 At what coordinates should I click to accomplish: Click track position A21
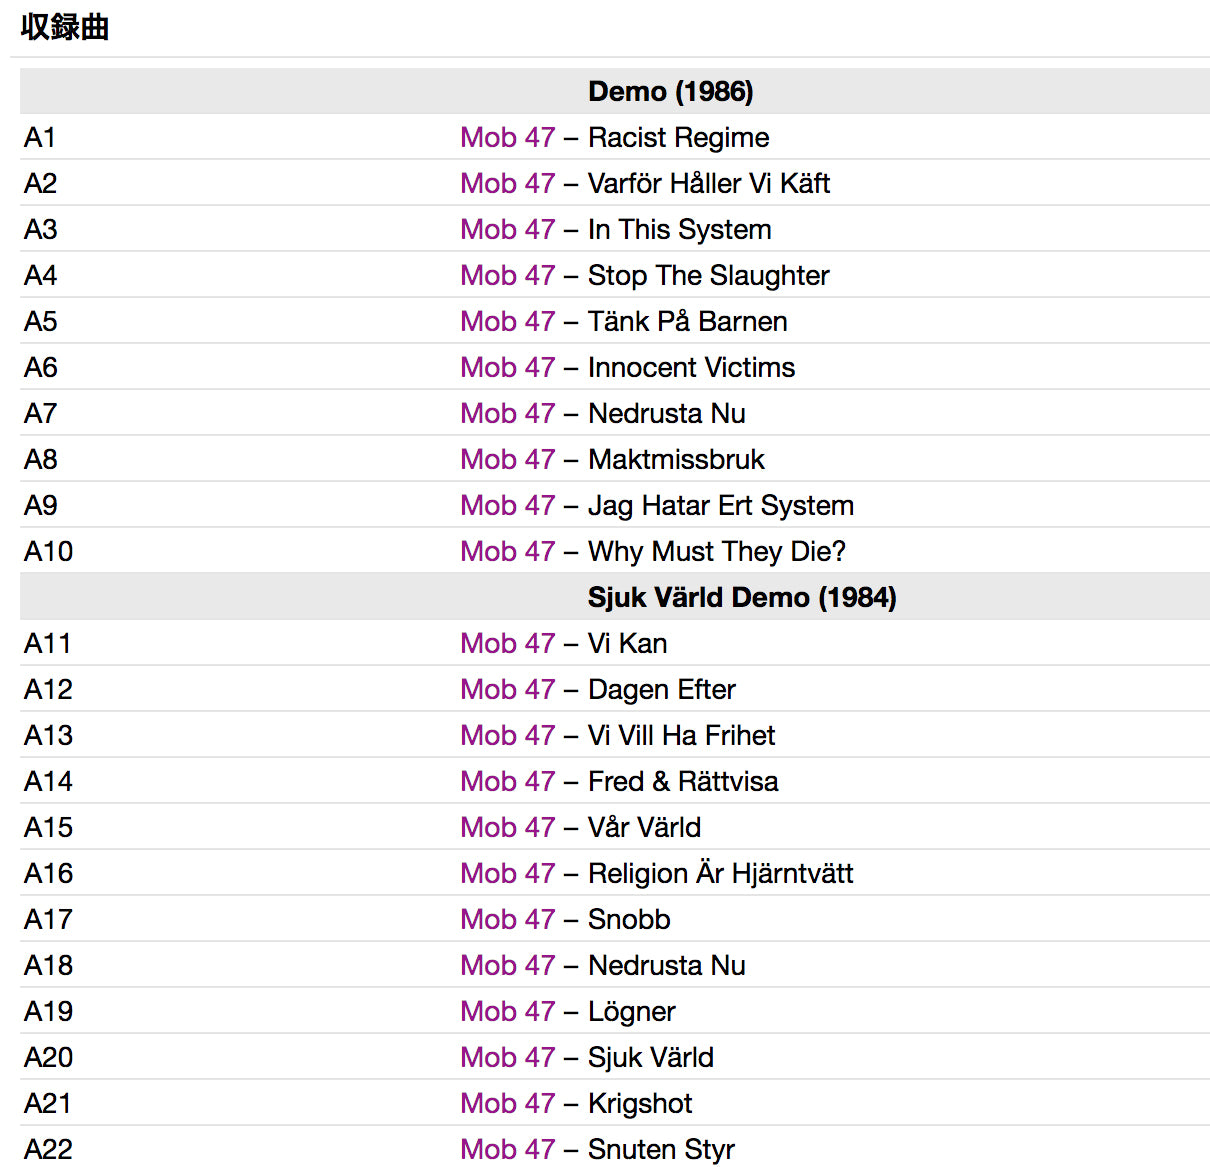48,1103
